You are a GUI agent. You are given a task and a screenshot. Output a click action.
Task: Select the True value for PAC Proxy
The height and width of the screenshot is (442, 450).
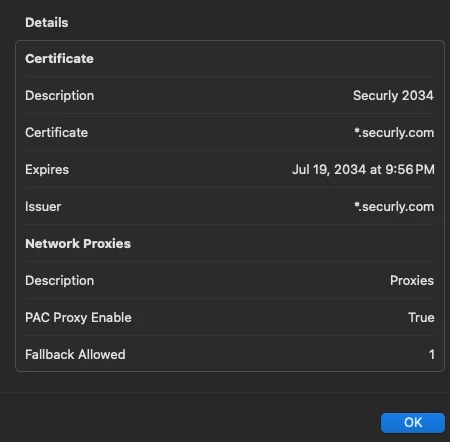421,318
